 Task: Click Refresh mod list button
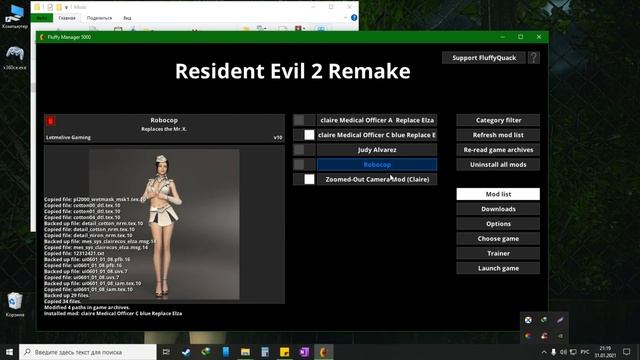click(x=498, y=135)
